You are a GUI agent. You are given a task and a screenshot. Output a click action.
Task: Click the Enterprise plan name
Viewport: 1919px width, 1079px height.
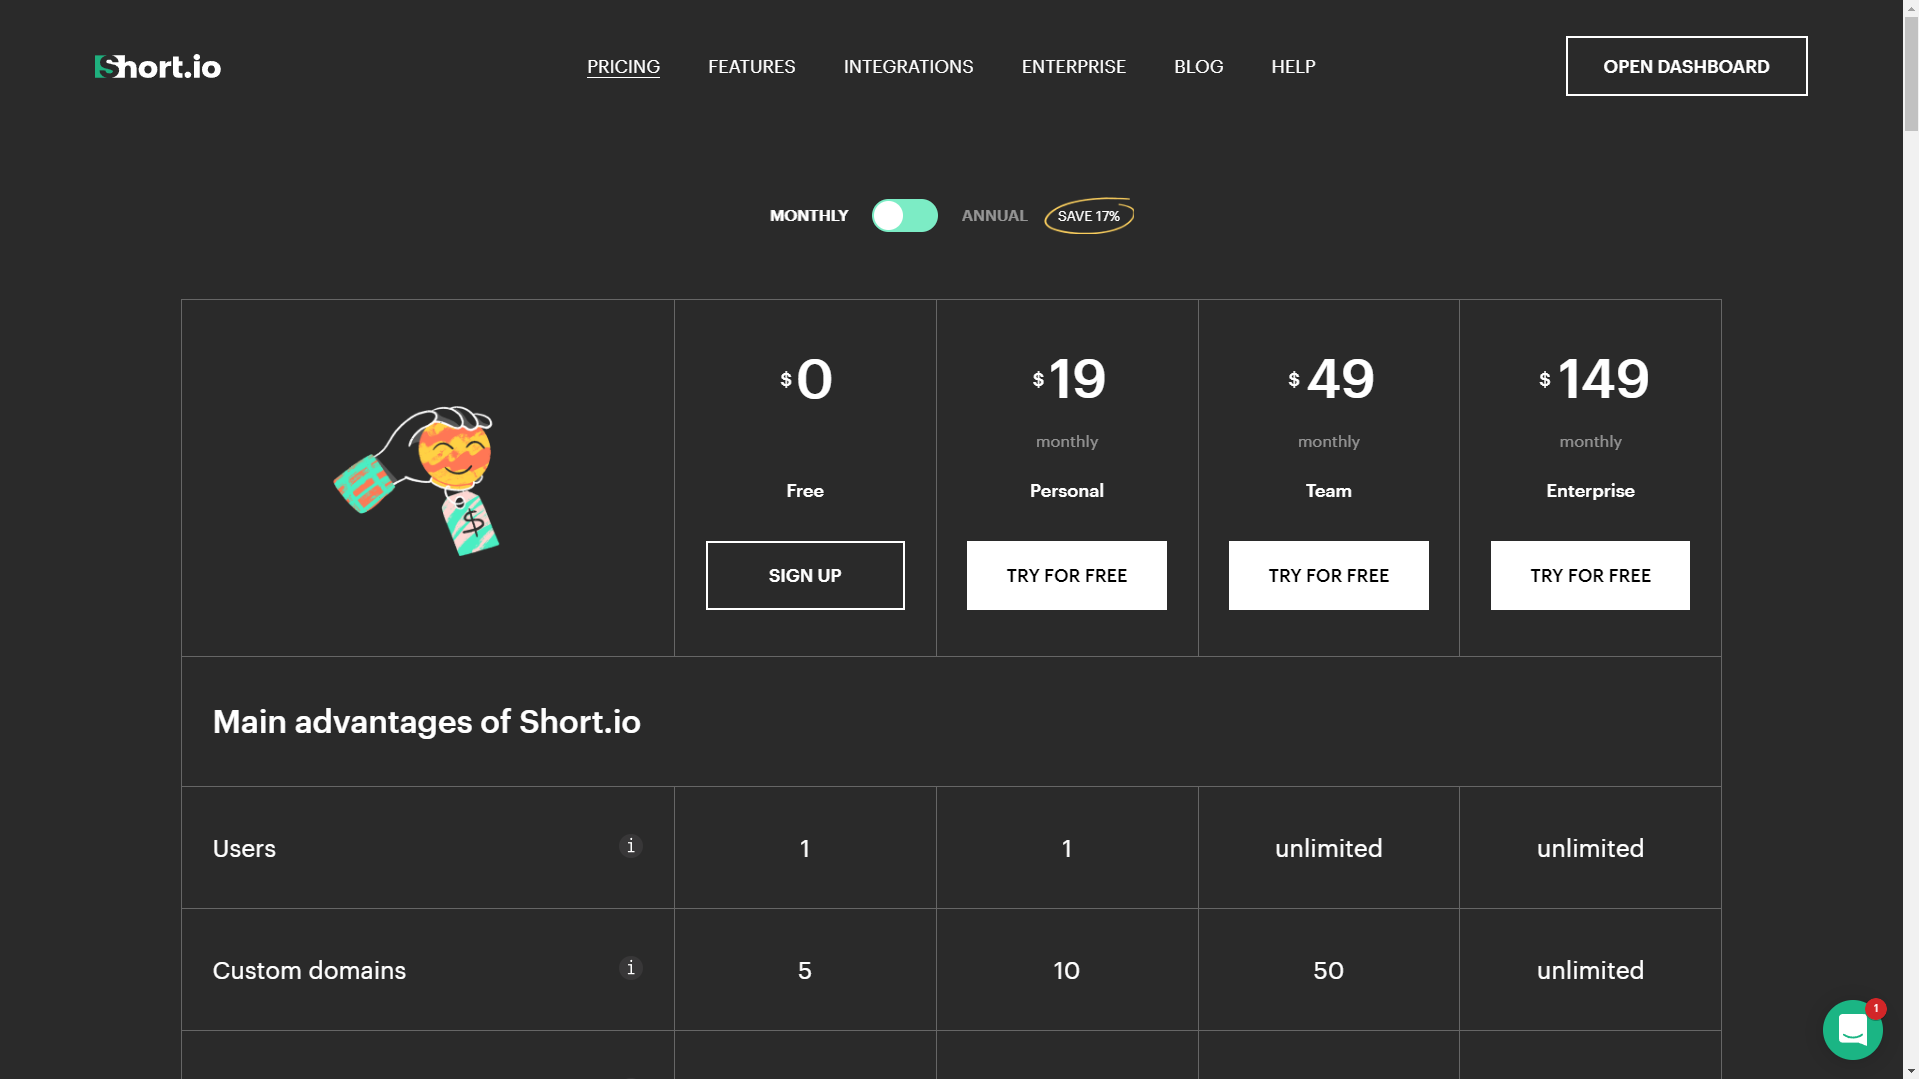[1590, 491]
